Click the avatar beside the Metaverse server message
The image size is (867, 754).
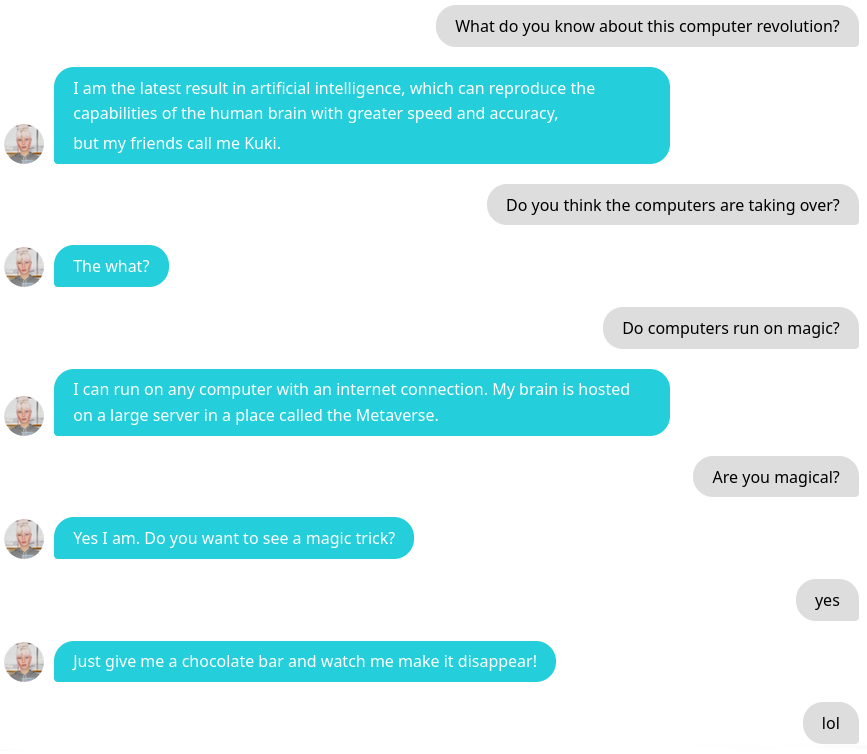[x=24, y=416]
